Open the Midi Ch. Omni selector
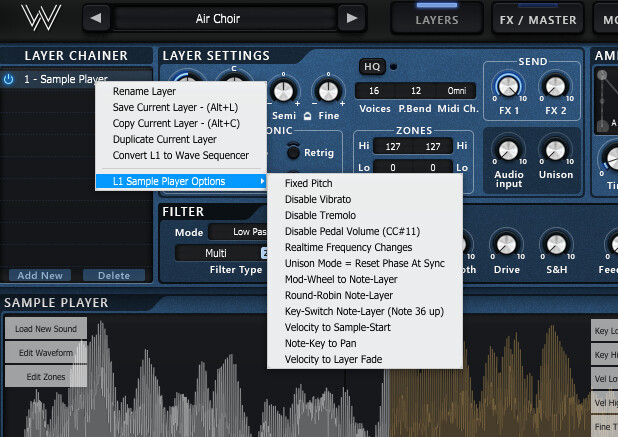618x437 pixels. click(x=456, y=91)
